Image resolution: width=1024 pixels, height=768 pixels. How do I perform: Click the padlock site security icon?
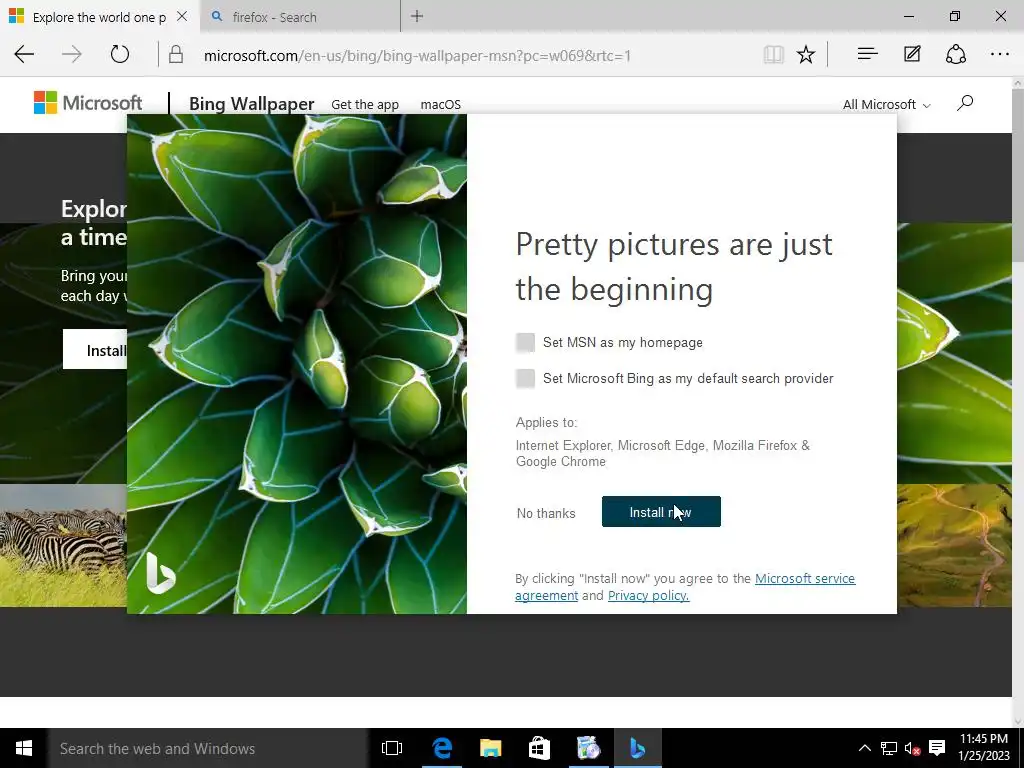[x=176, y=55]
